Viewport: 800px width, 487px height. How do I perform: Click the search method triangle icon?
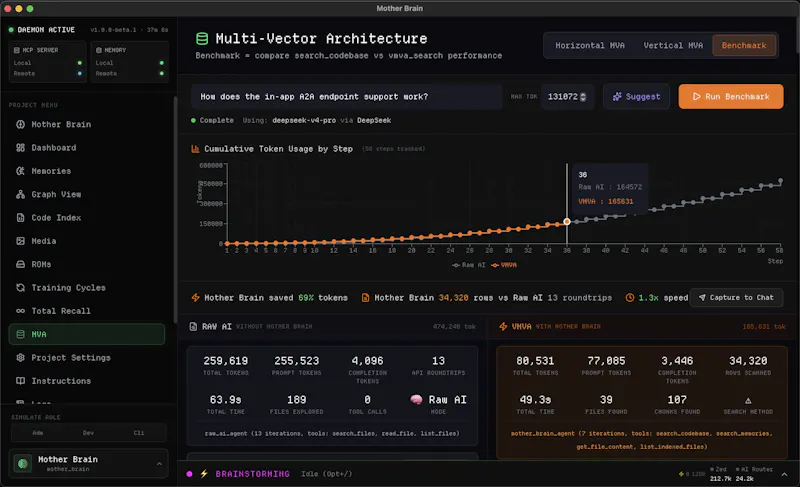click(x=748, y=401)
